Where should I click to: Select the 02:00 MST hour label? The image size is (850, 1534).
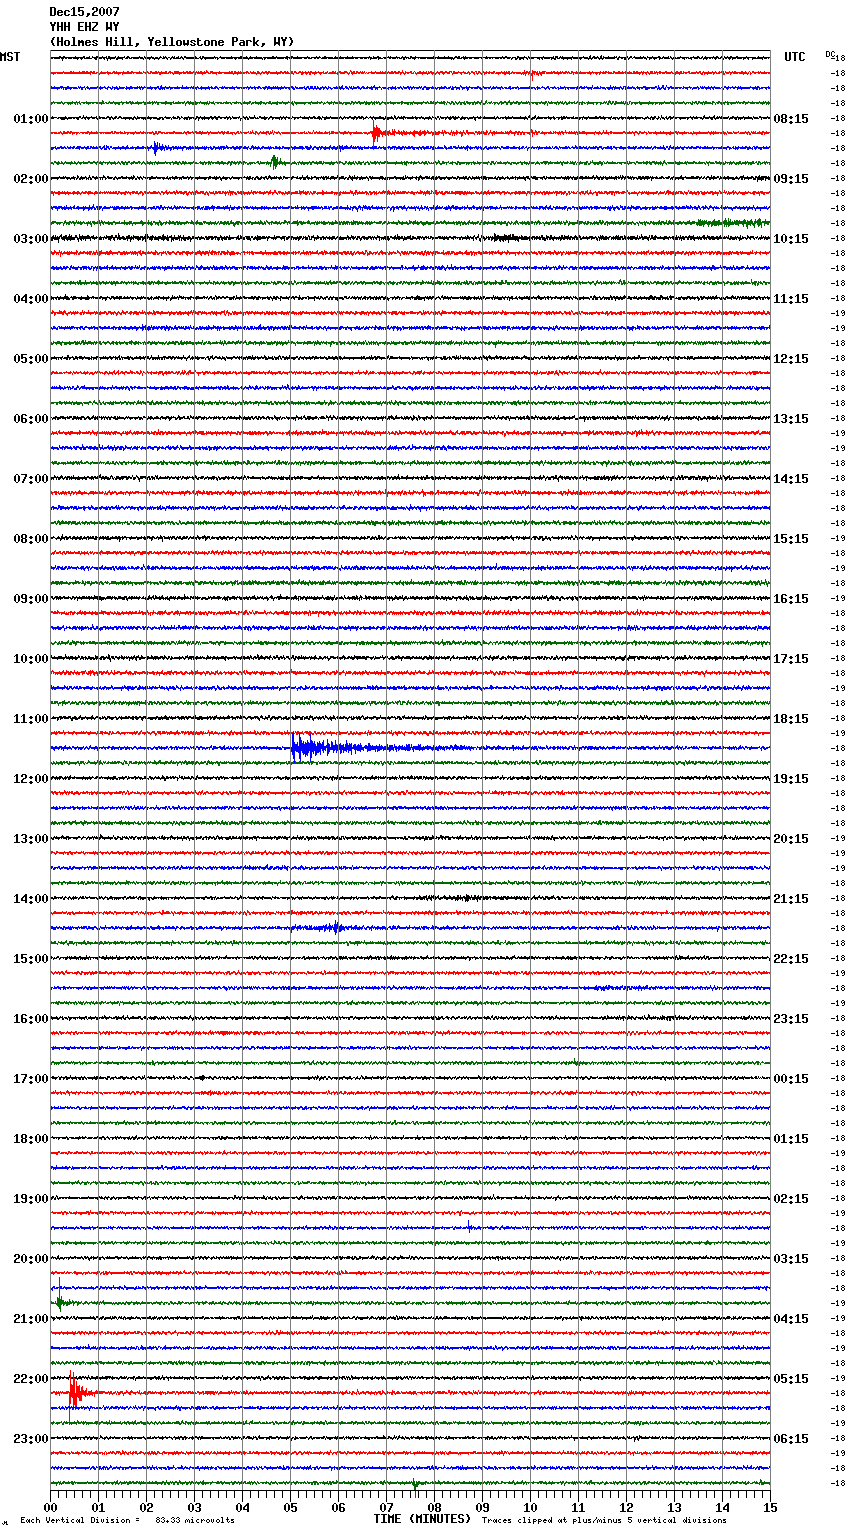pyautogui.click(x=31, y=179)
